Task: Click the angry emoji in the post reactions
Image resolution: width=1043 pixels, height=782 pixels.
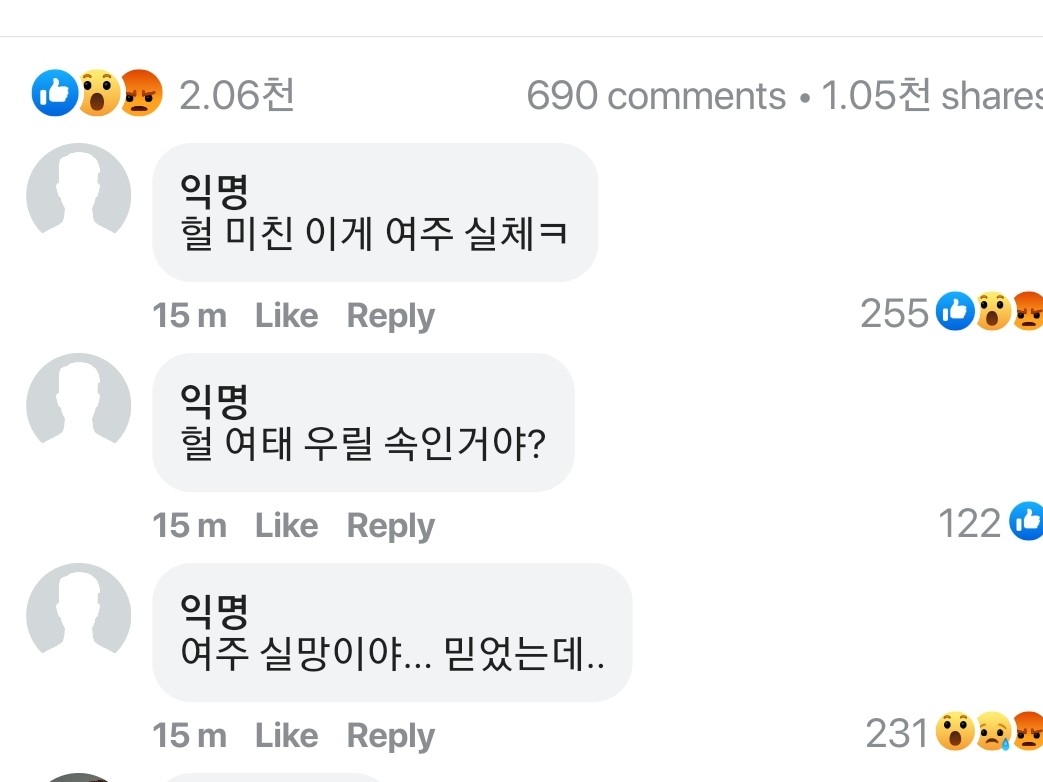Action: pyautogui.click(x=141, y=94)
